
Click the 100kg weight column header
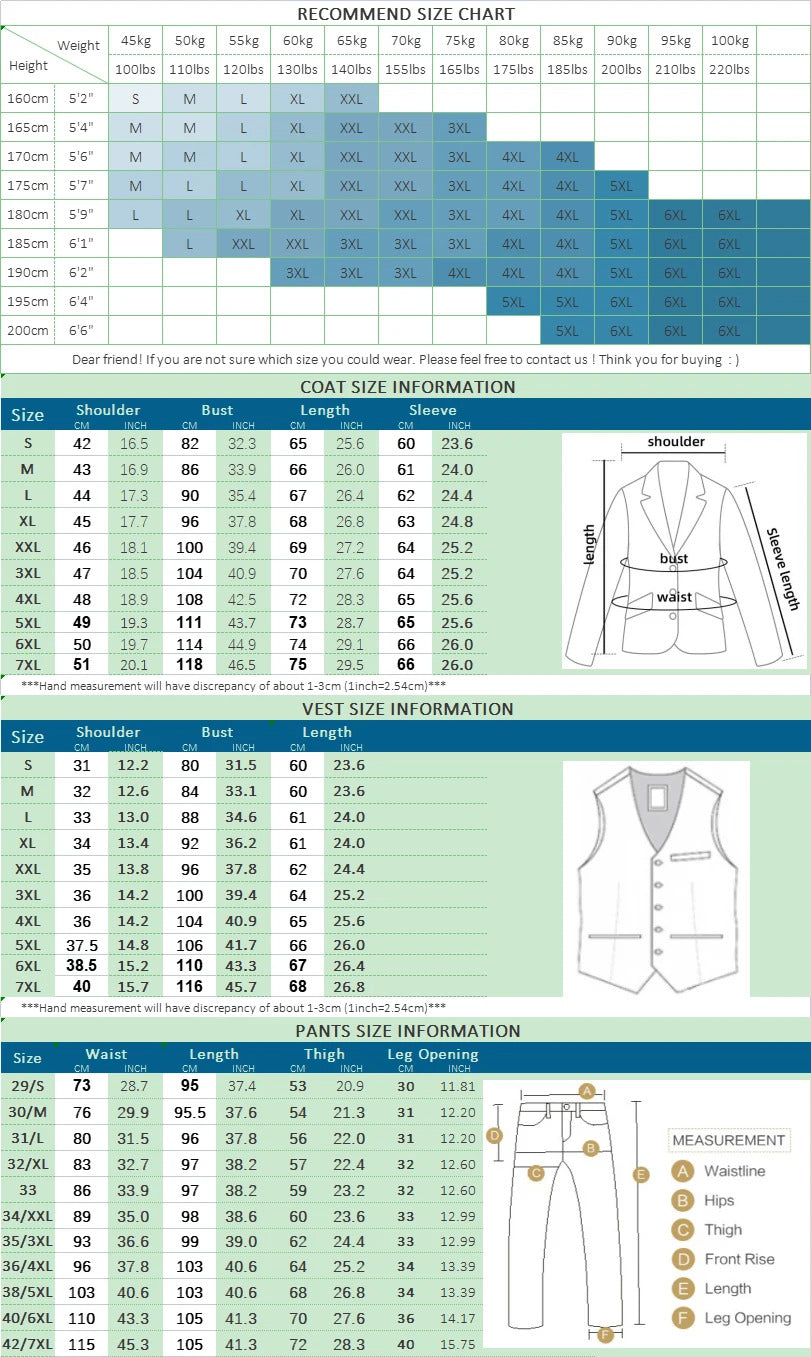[x=729, y=41]
